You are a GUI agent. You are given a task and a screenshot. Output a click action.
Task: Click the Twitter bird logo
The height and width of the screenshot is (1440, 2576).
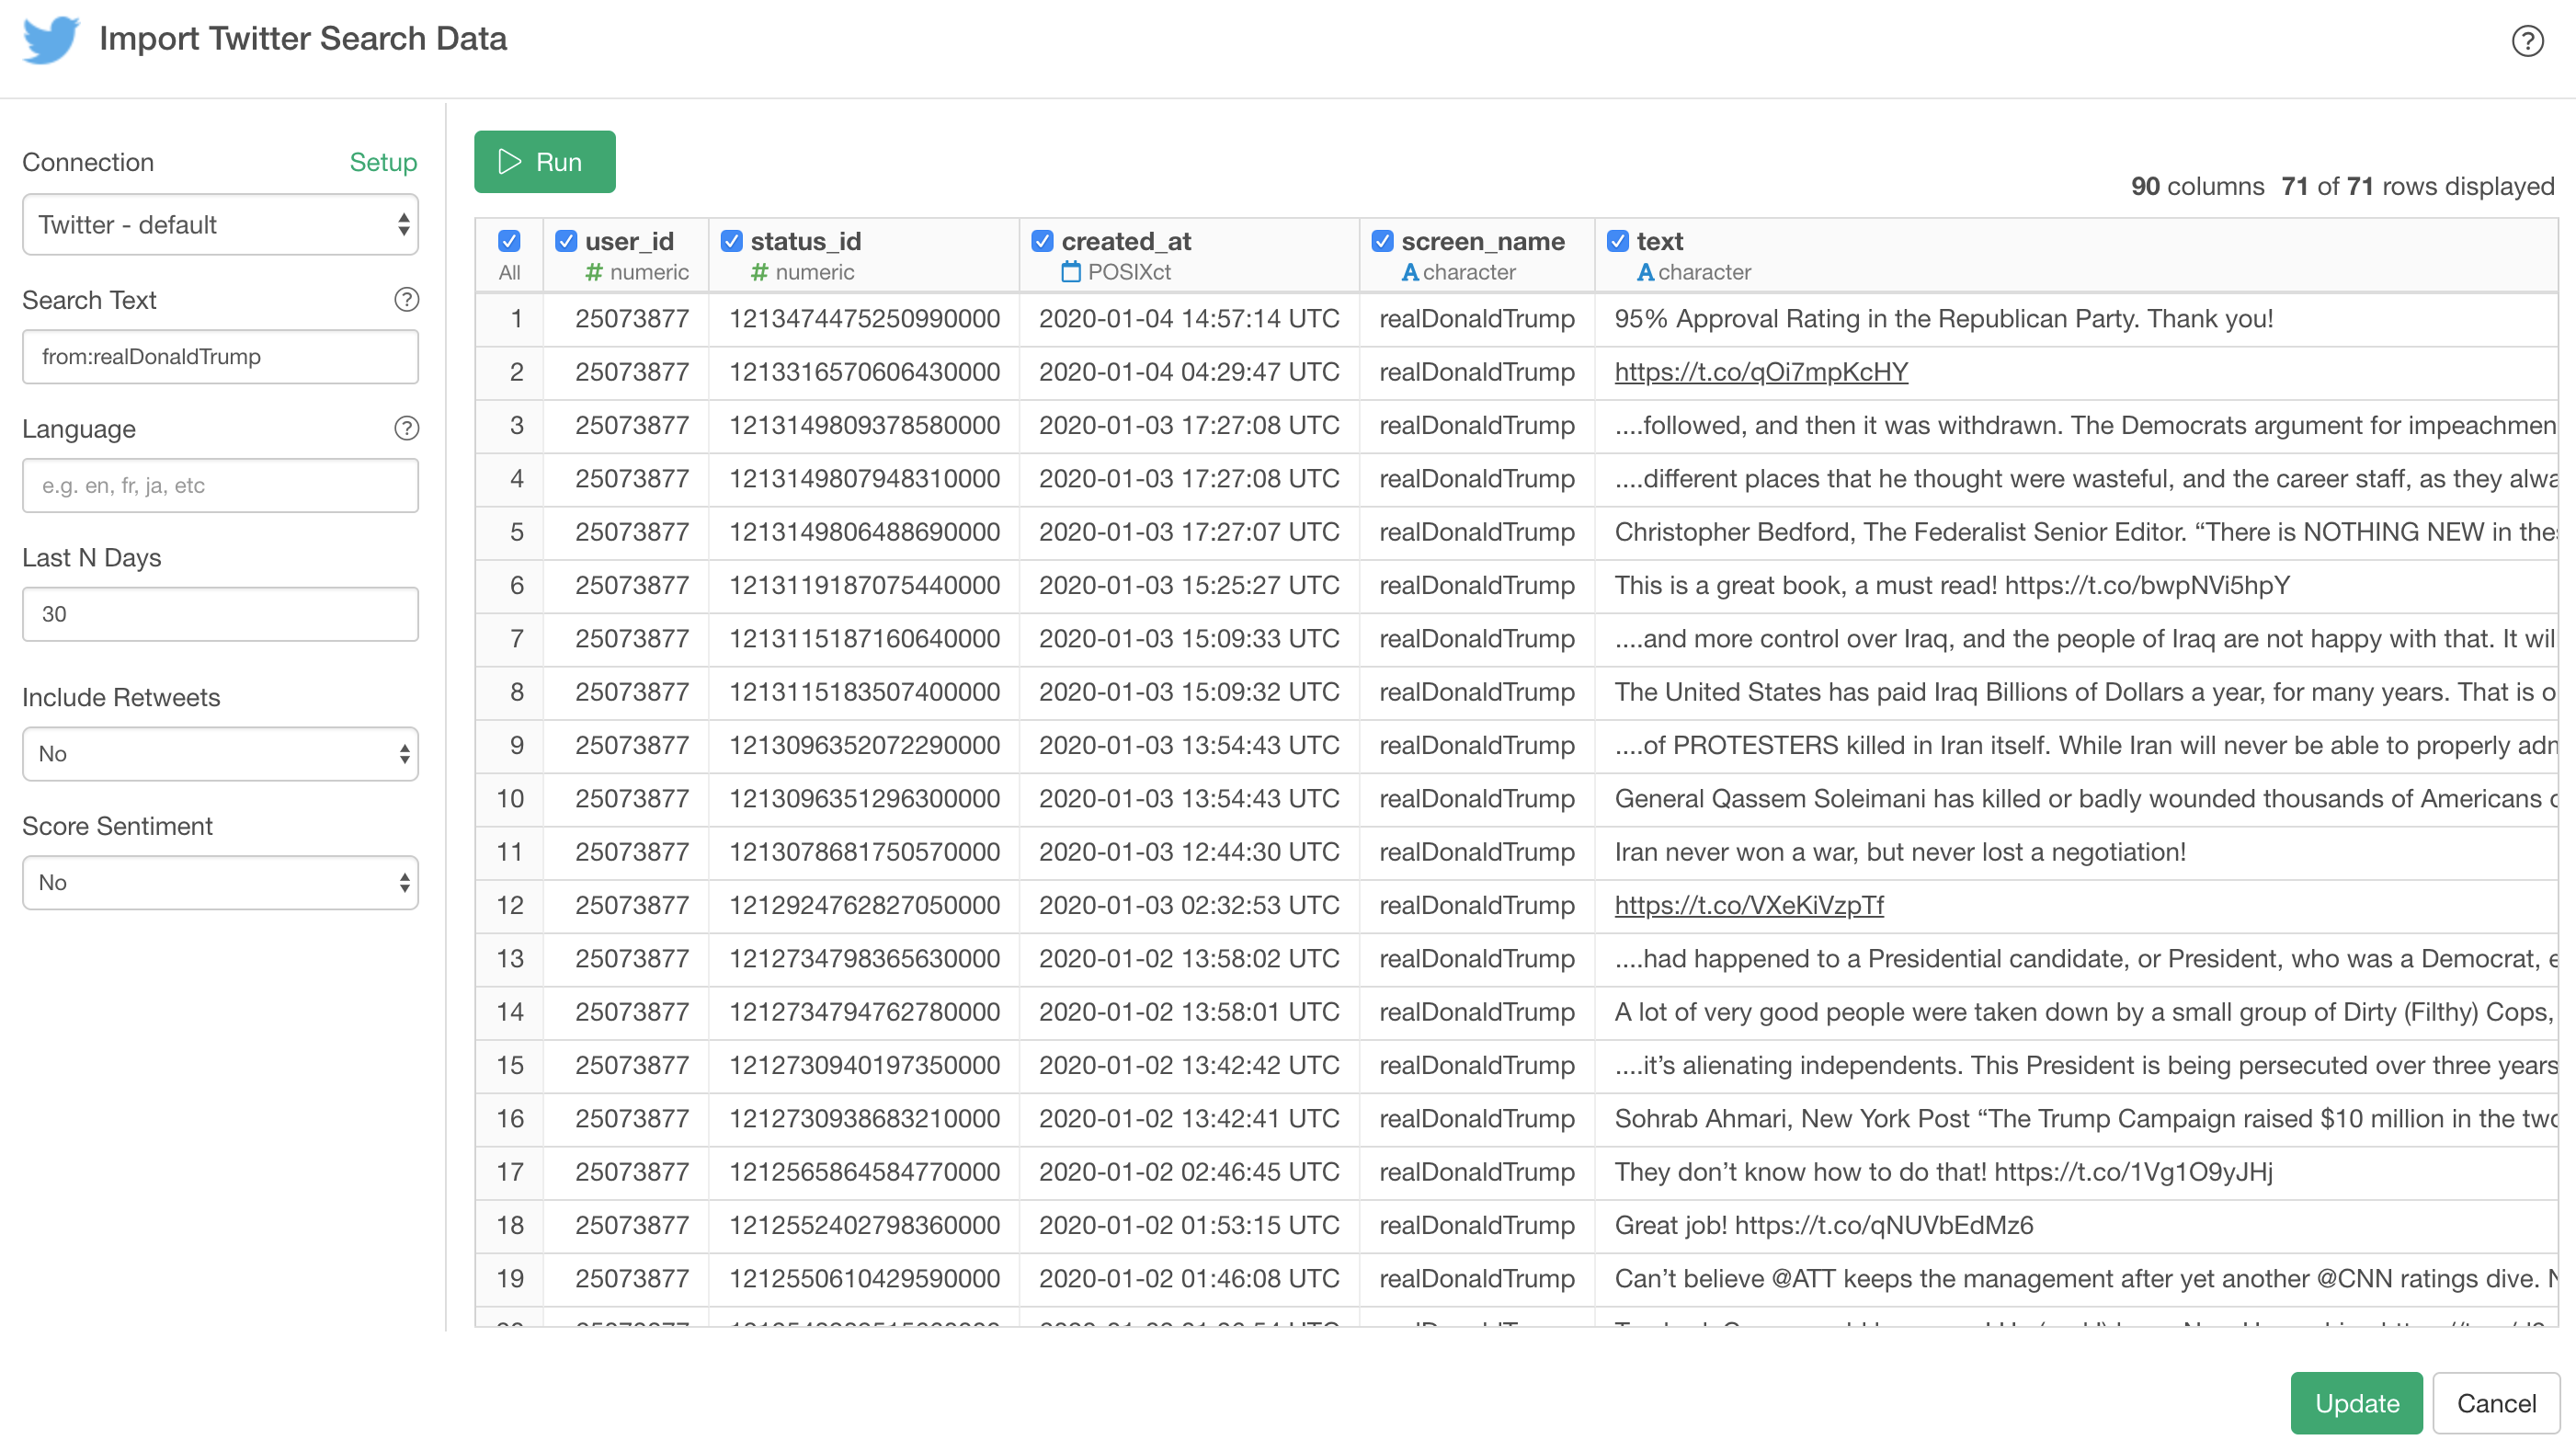click(x=51, y=40)
